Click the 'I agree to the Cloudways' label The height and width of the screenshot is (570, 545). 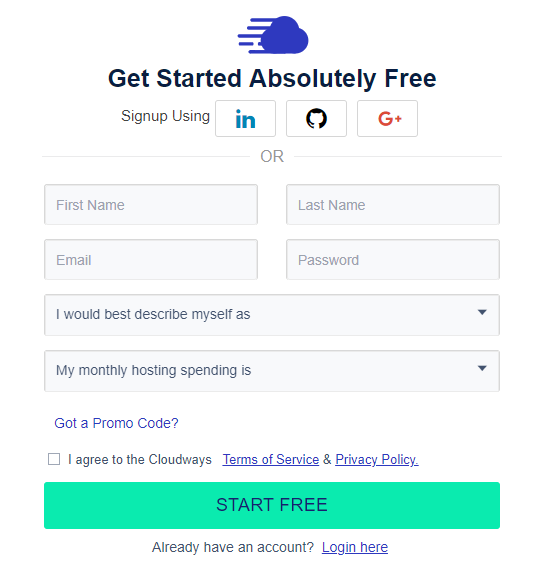pos(140,459)
